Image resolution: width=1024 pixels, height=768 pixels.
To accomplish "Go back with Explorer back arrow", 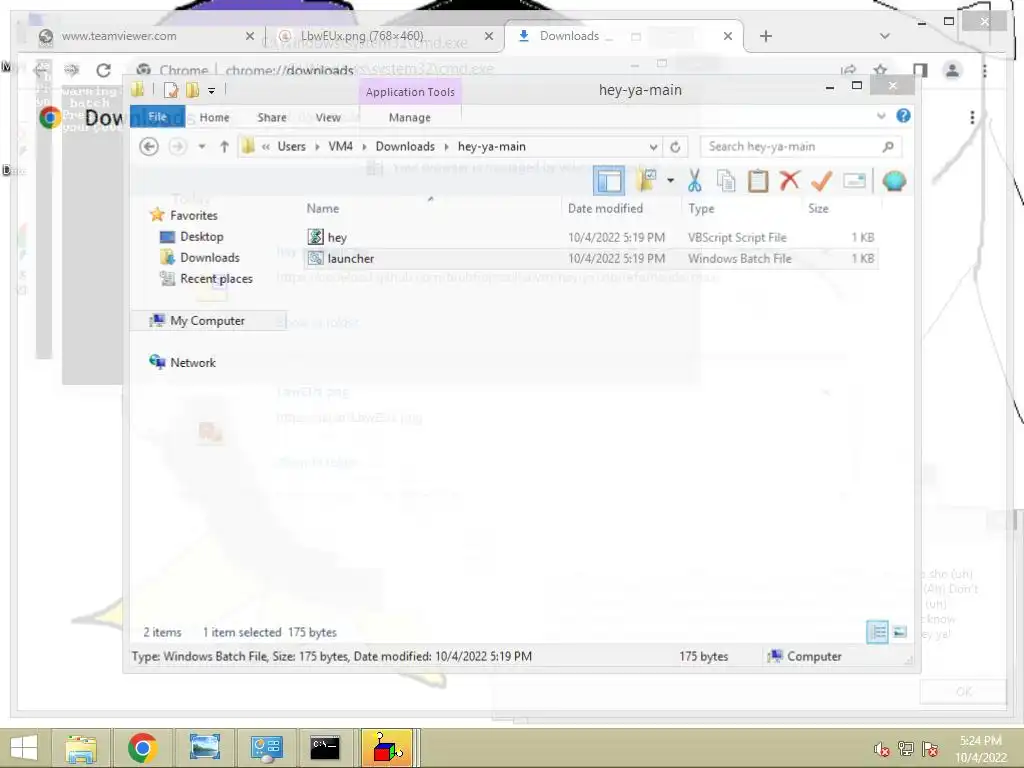I will point(149,146).
